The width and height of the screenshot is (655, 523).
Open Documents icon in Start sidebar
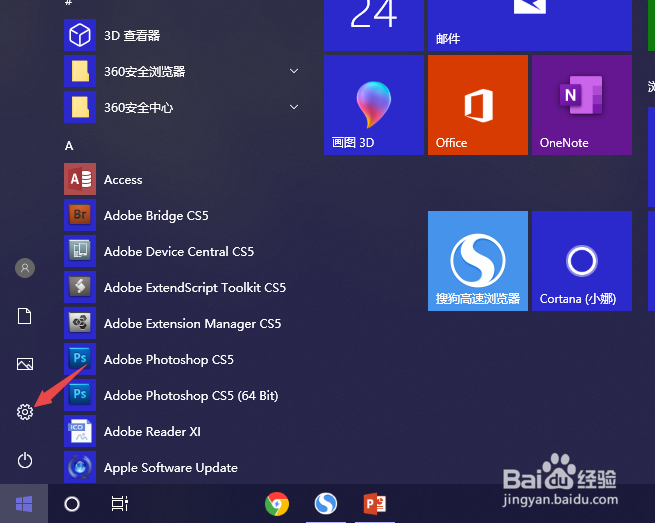(24, 316)
